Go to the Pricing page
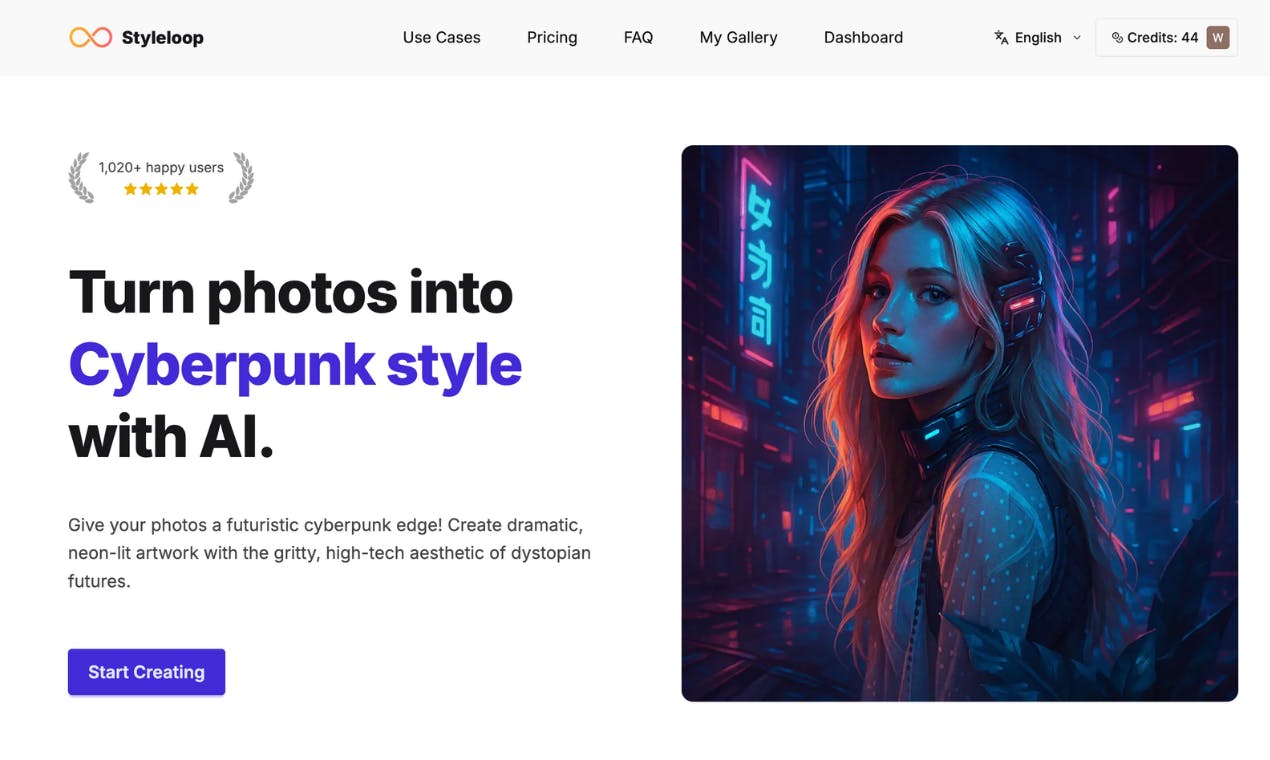 pyautogui.click(x=552, y=37)
